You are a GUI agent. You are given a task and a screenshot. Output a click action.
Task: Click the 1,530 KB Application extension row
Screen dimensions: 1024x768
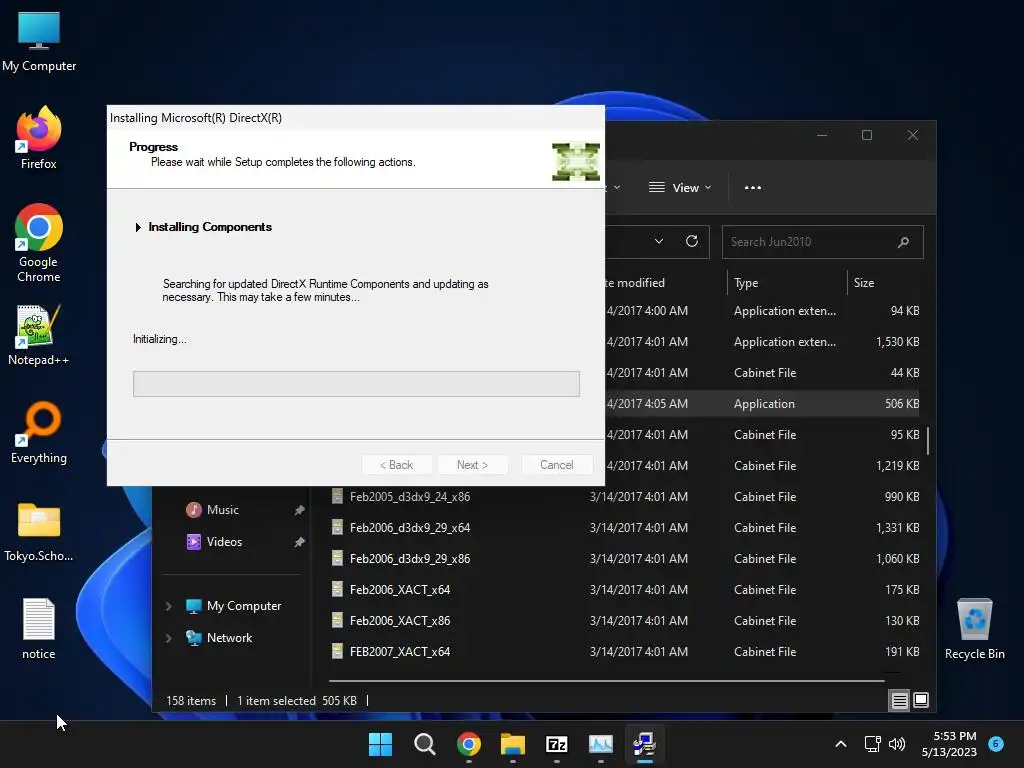(763, 342)
